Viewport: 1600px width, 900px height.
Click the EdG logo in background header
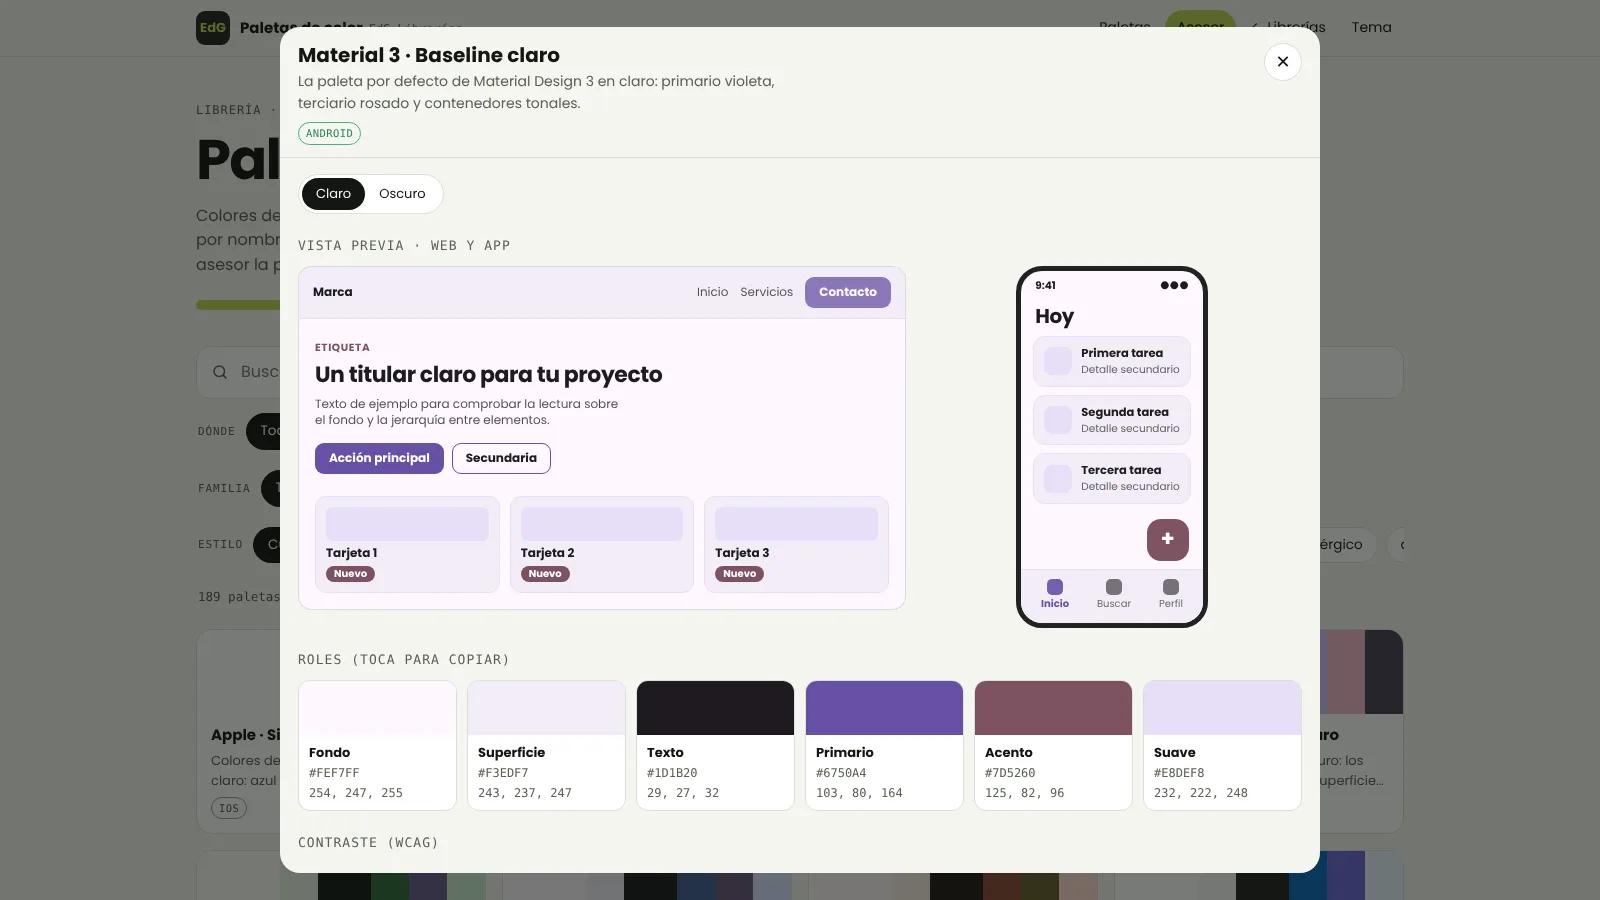tap(213, 28)
